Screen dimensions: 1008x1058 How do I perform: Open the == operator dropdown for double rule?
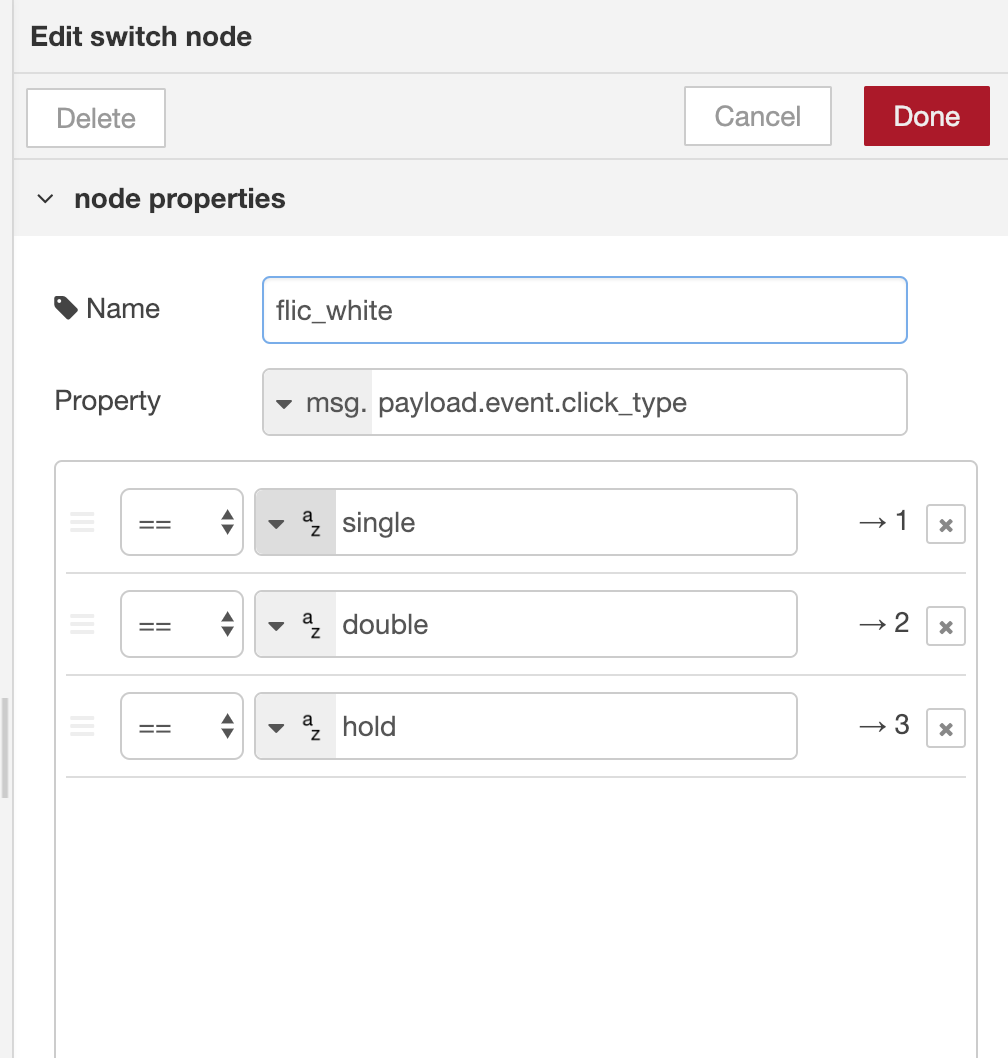point(182,624)
